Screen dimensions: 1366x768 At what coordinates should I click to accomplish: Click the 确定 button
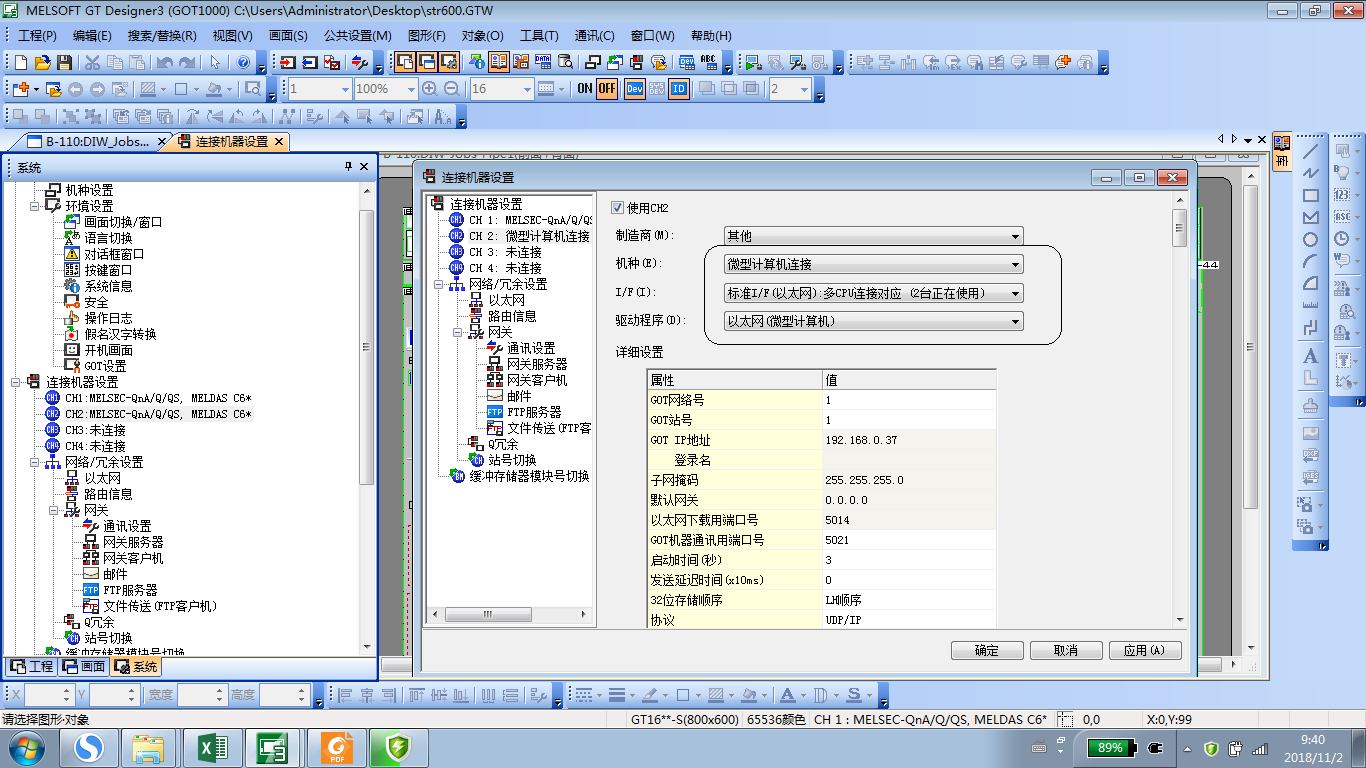pos(986,650)
